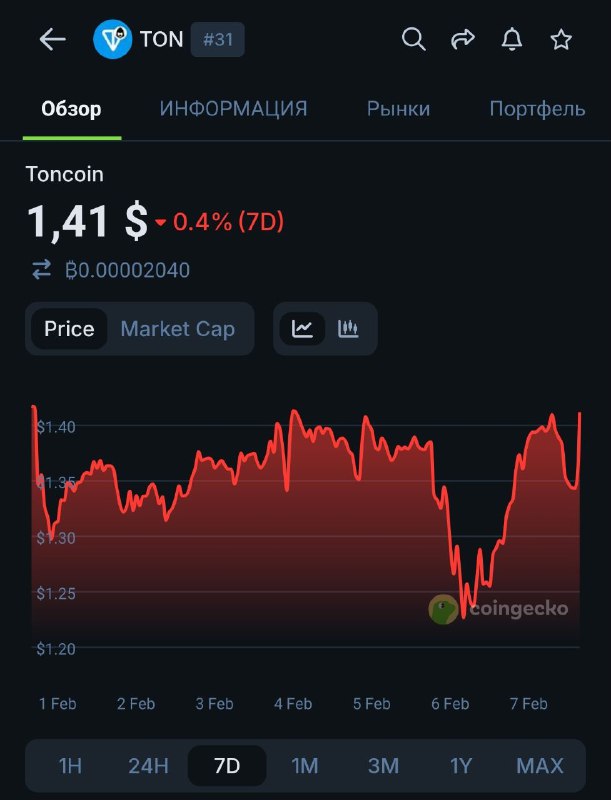This screenshot has height=800, width=611.
Task: Tap the star to favorite Toncoin
Action: pyautogui.click(x=562, y=40)
